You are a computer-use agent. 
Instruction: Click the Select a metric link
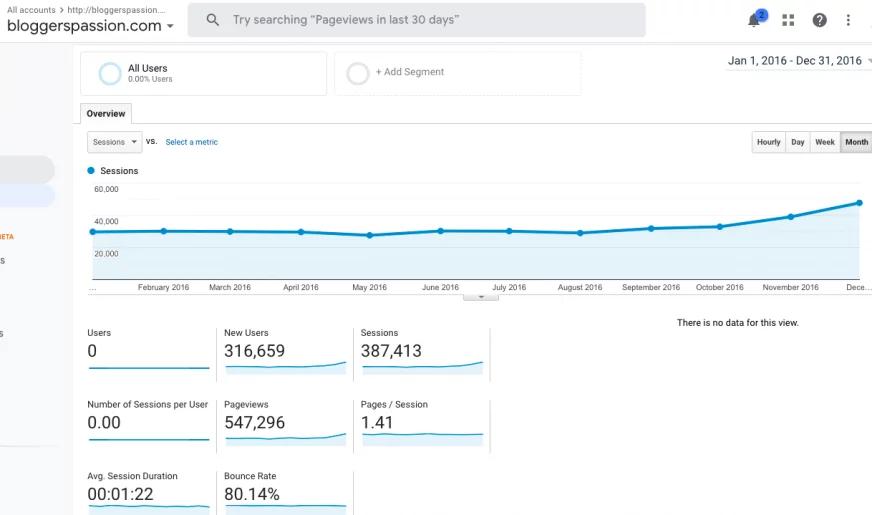(191, 142)
